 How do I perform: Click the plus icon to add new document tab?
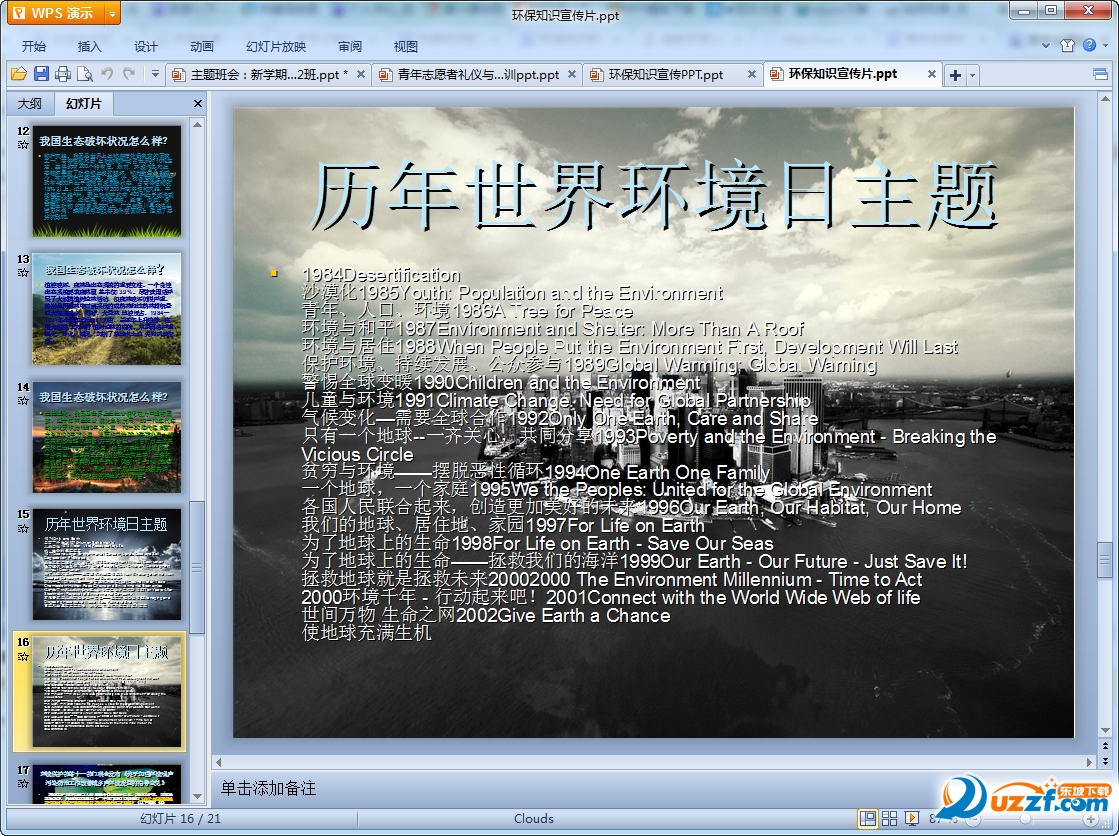(x=956, y=75)
